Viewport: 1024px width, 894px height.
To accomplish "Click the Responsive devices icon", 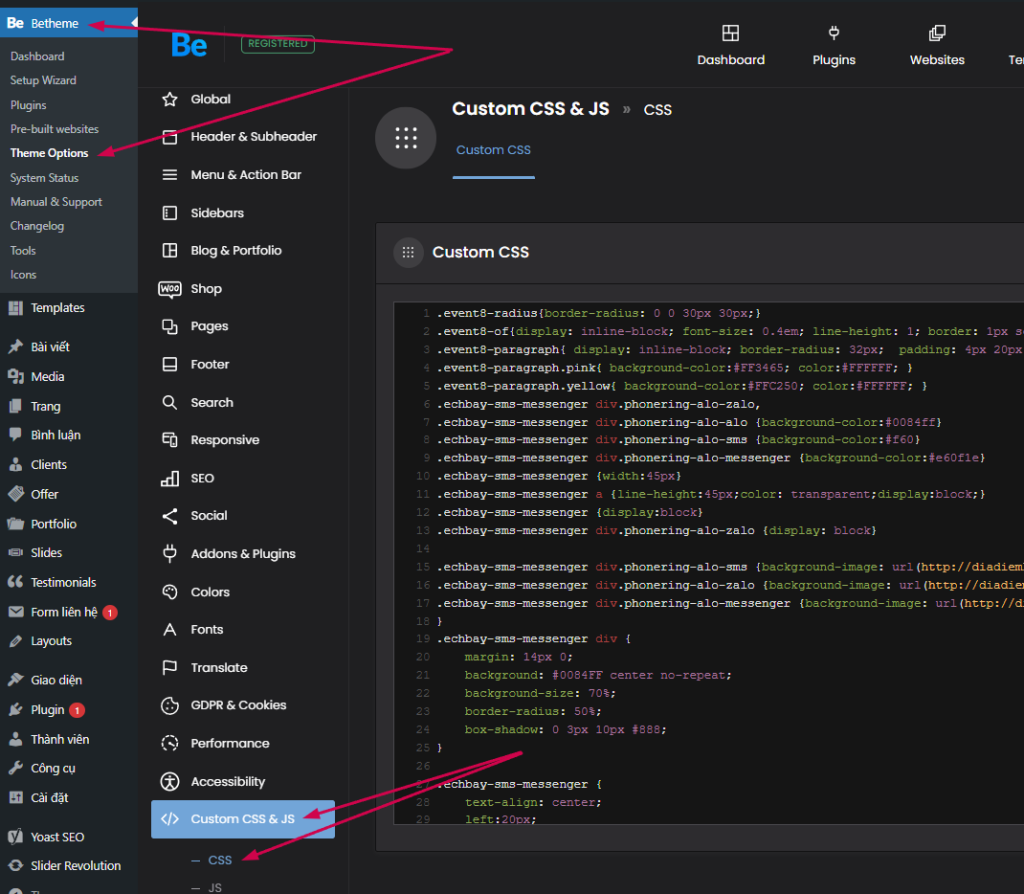I will [x=170, y=440].
